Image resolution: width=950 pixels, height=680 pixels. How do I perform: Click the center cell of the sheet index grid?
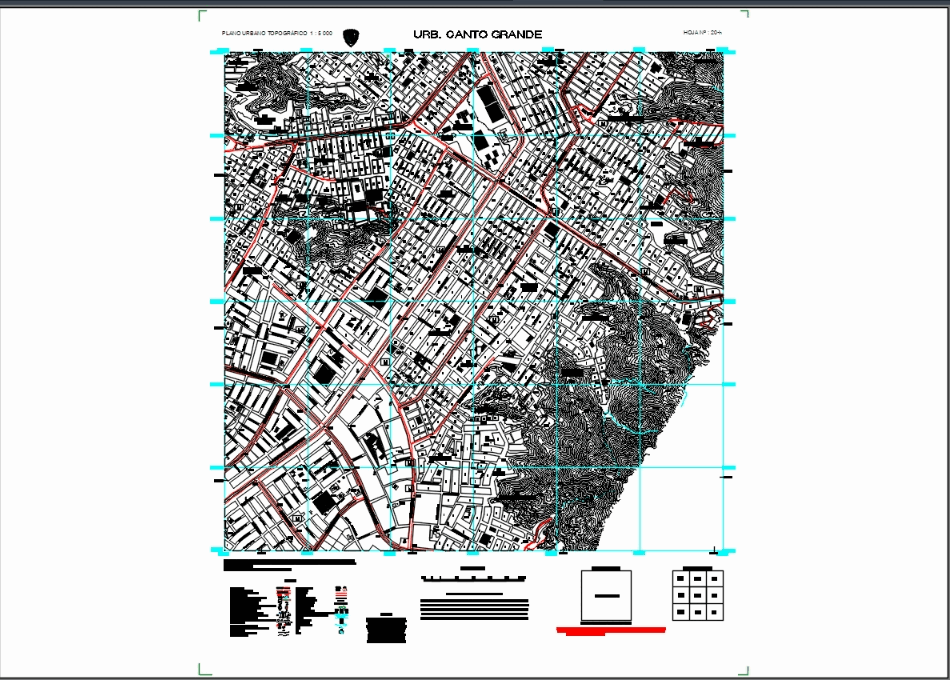(696, 594)
